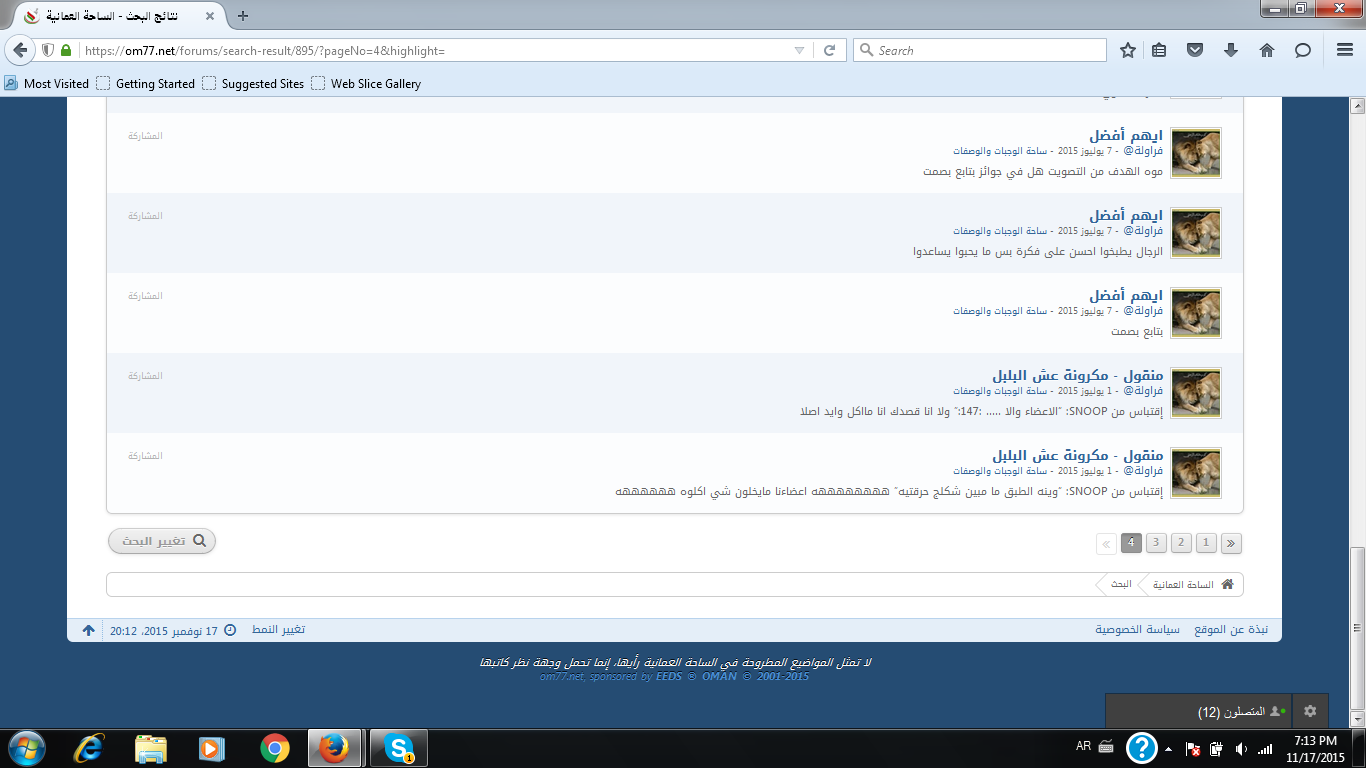Image resolution: width=1366 pixels, height=768 pixels.
Task: Click the Firefox search input field
Action: (980, 50)
